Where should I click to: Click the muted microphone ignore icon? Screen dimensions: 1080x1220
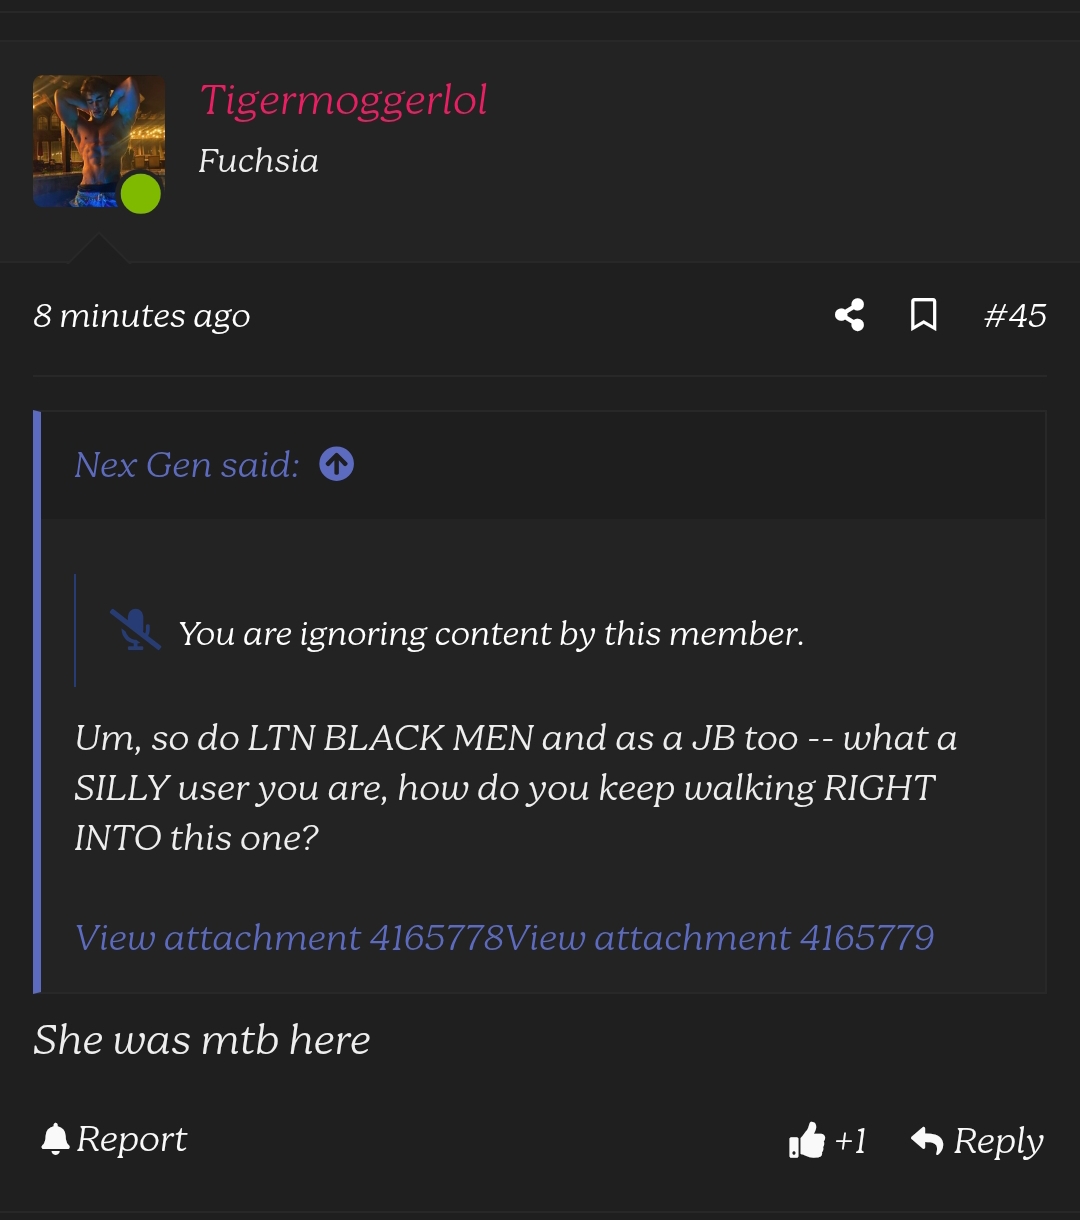(x=135, y=630)
